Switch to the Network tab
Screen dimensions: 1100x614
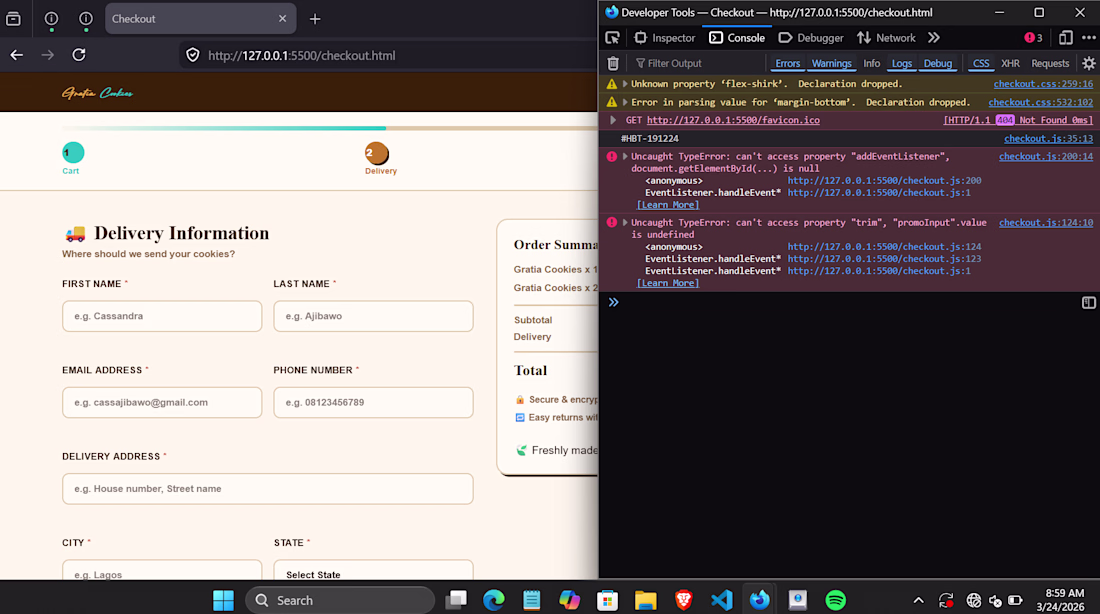(886, 38)
